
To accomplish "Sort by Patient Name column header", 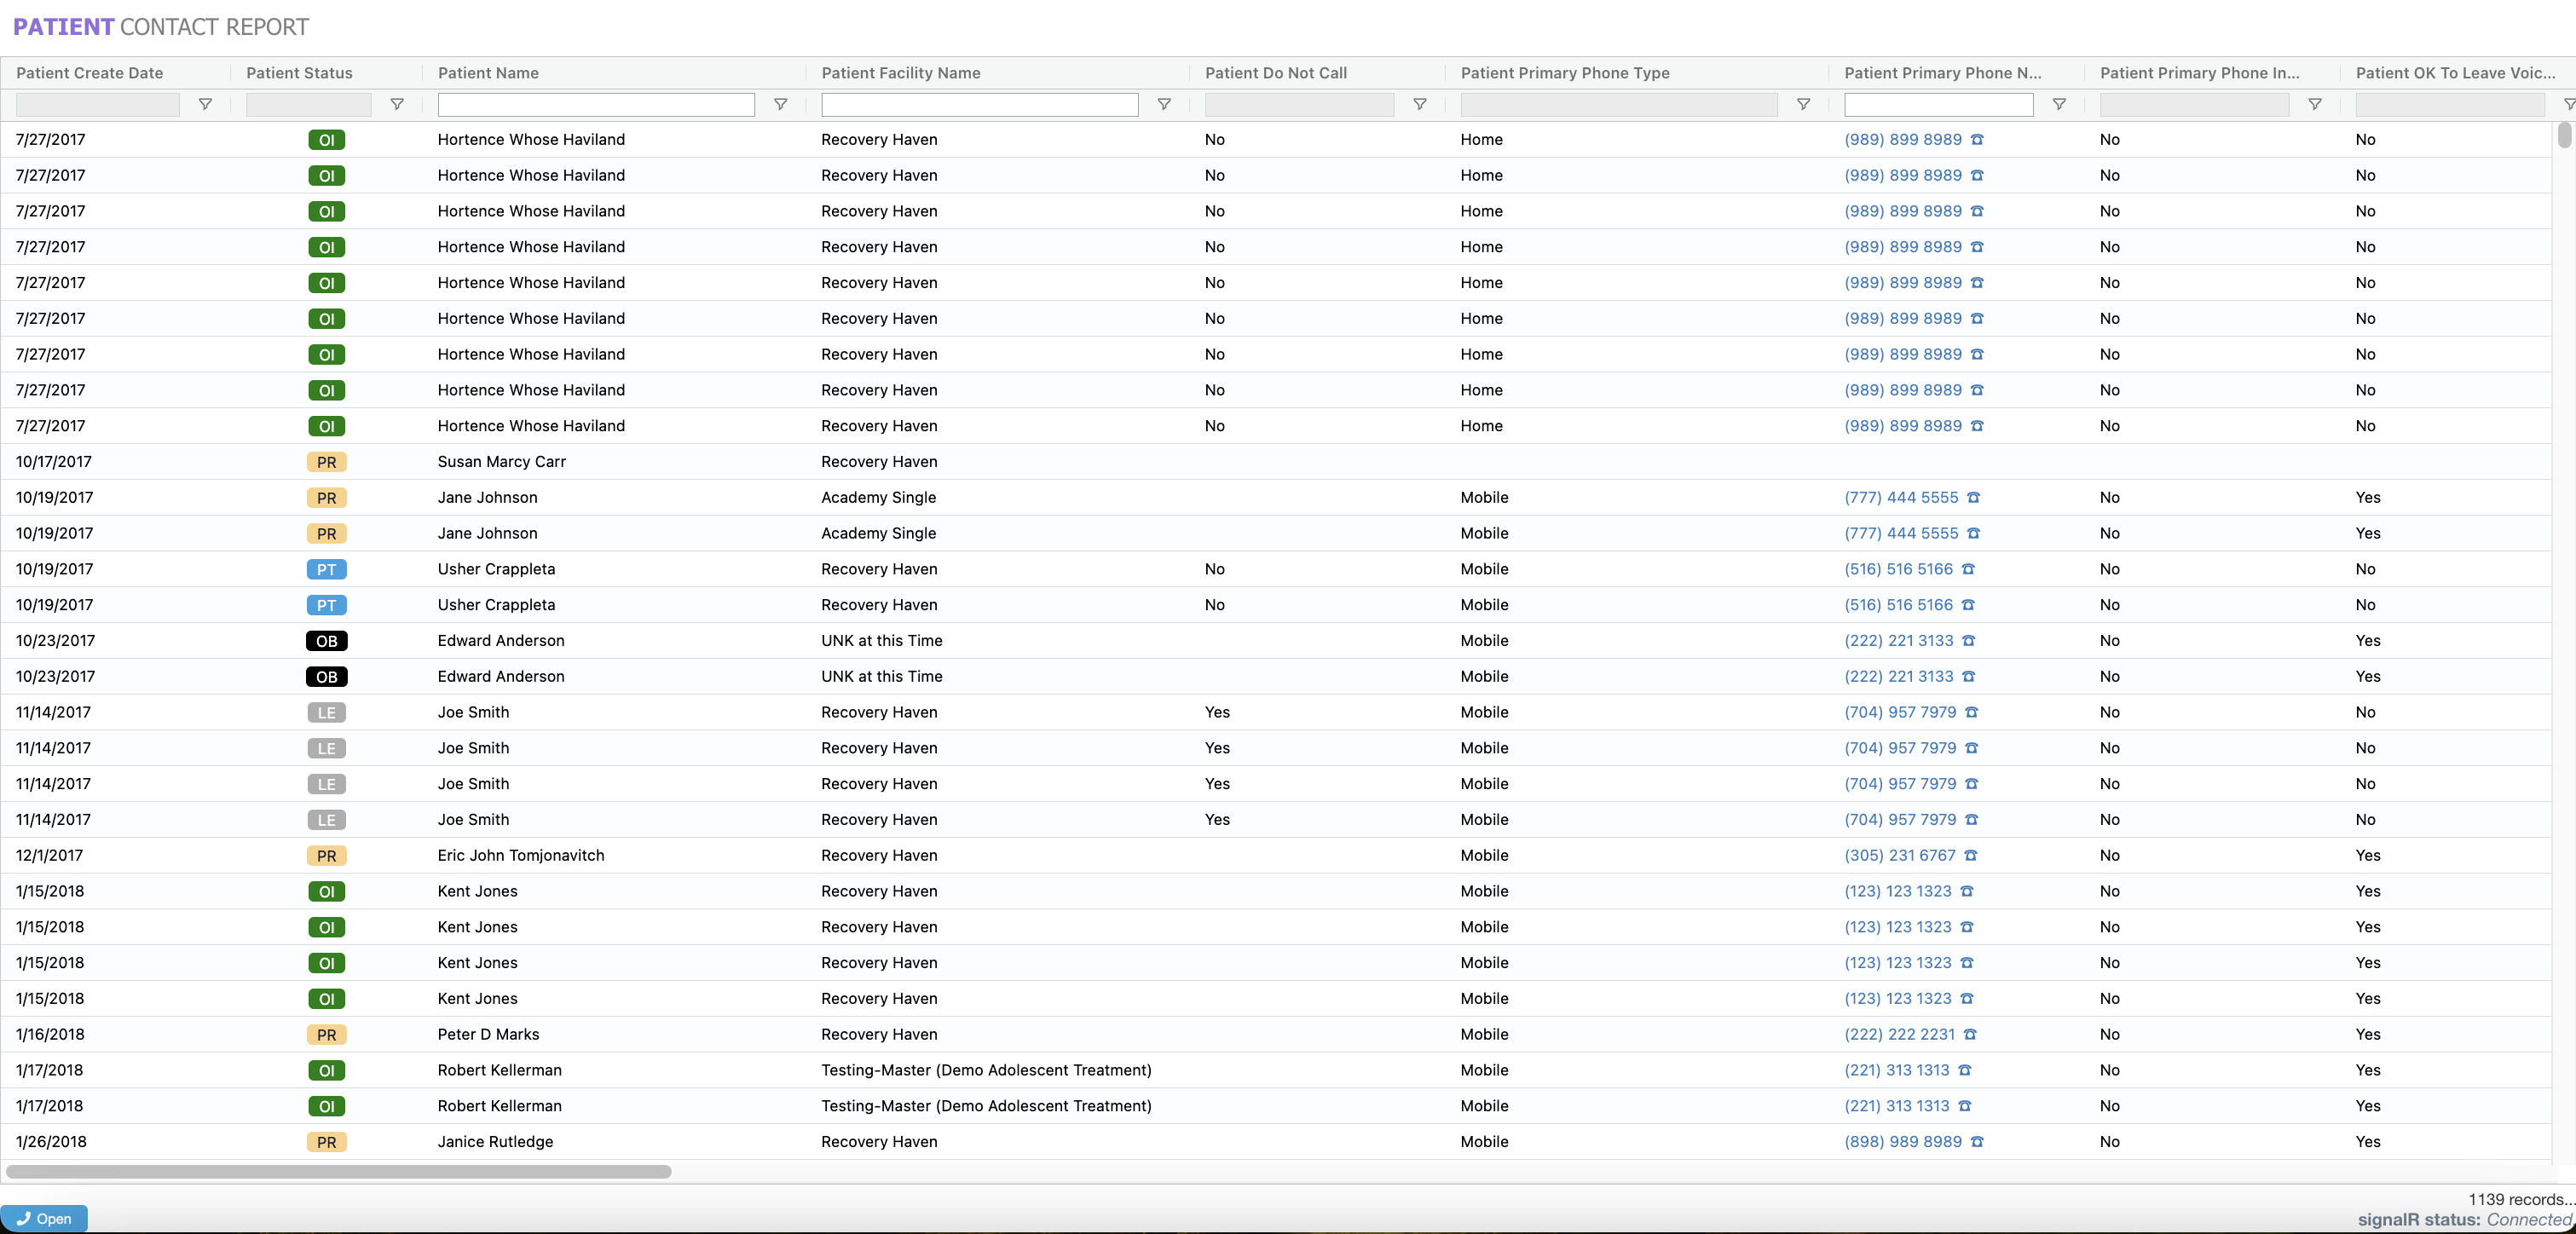I will click(488, 73).
